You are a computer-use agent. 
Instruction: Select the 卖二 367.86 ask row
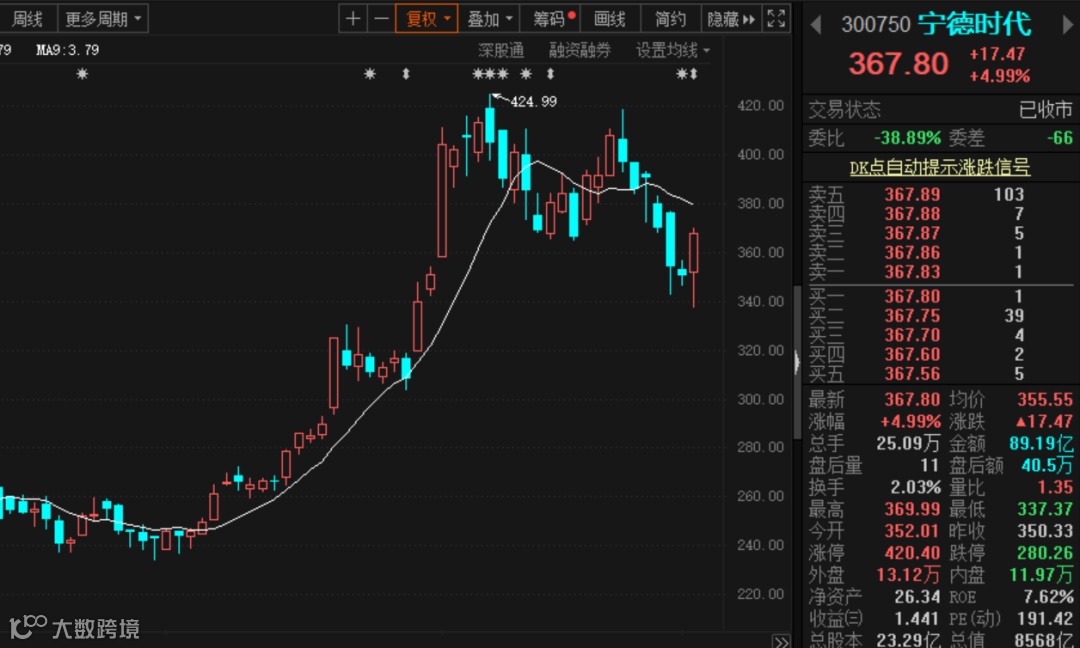[x=940, y=253]
